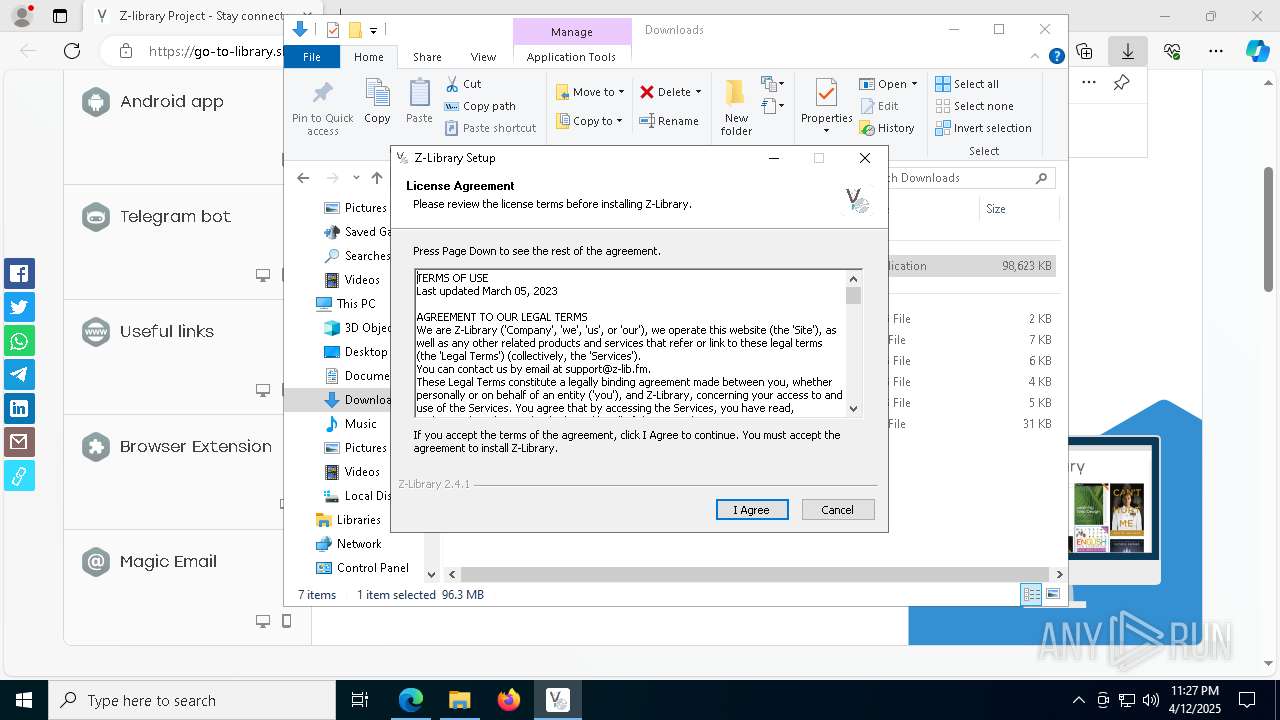Click the Manage contextual tab
This screenshot has width=1280, height=720.
[x=572, y=32]
